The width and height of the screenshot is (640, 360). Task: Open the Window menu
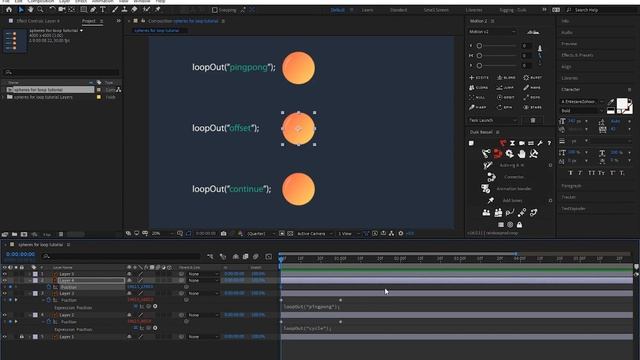point(142,2)
